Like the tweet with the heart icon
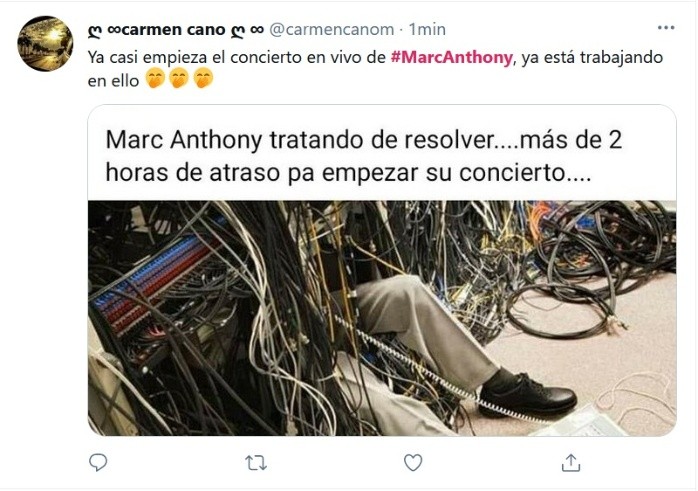The image size is (698, 491). click(x=413, y=463)
